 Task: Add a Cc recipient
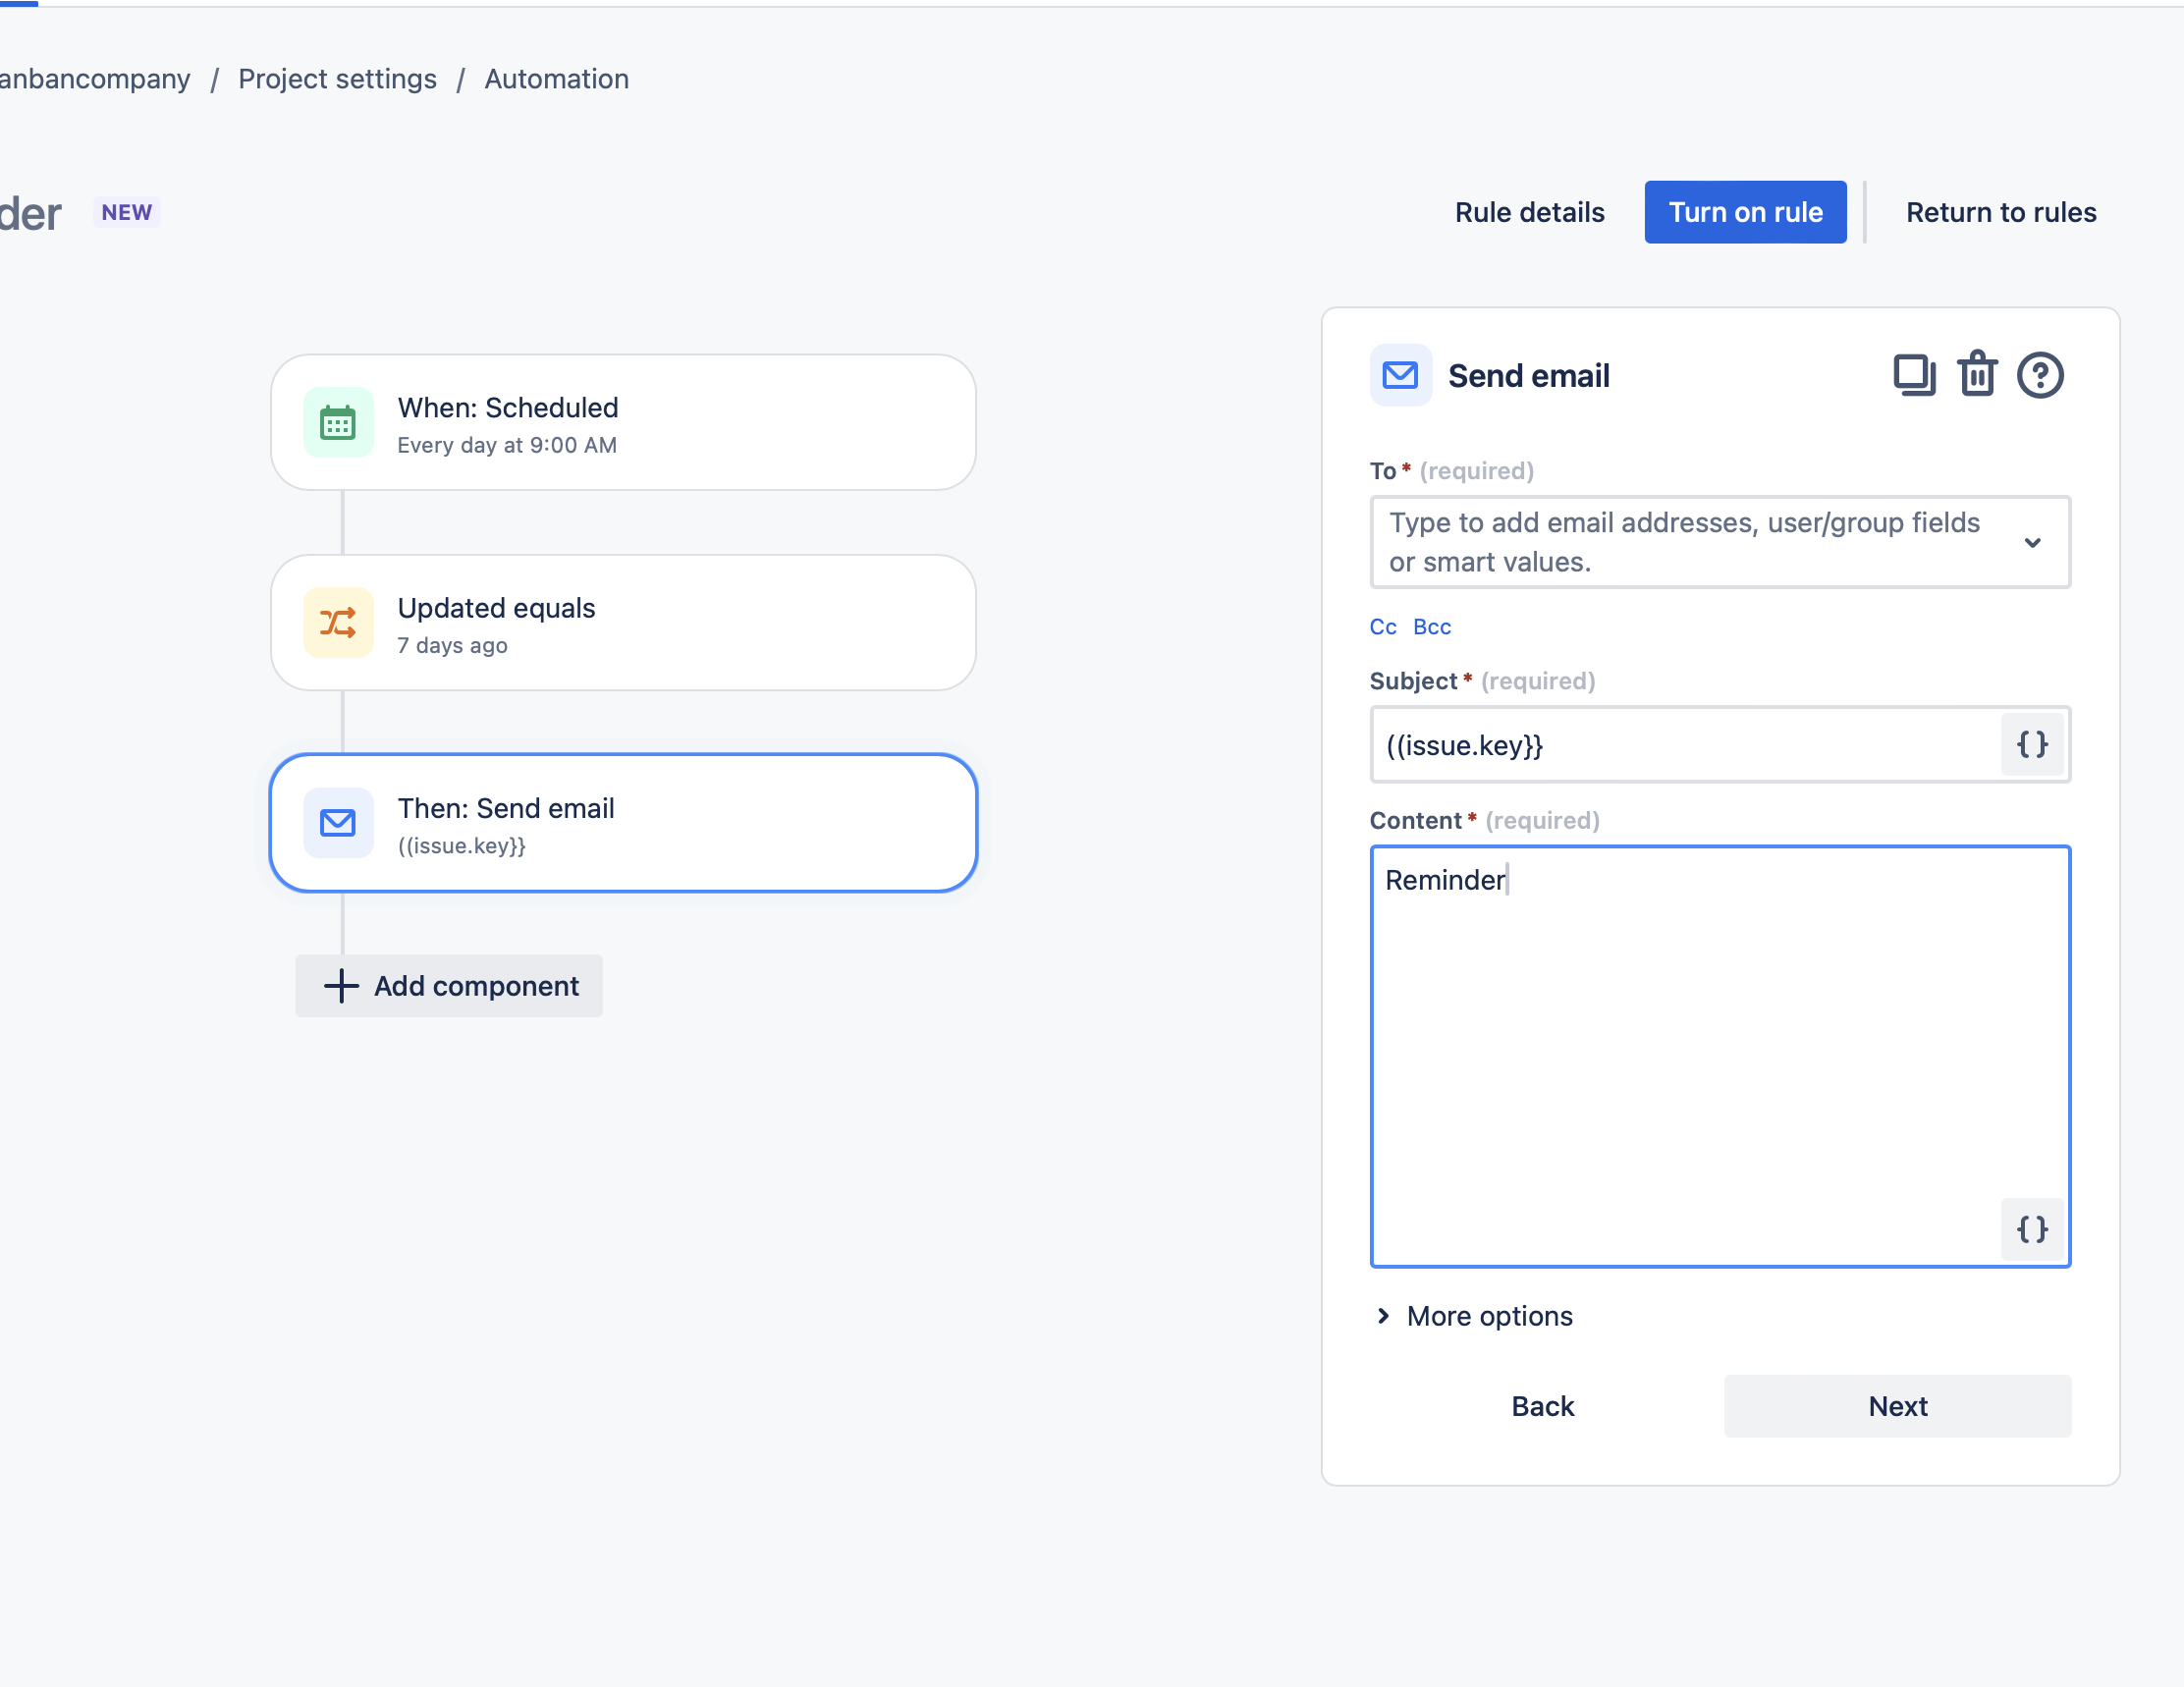(x=1382, y=626)
